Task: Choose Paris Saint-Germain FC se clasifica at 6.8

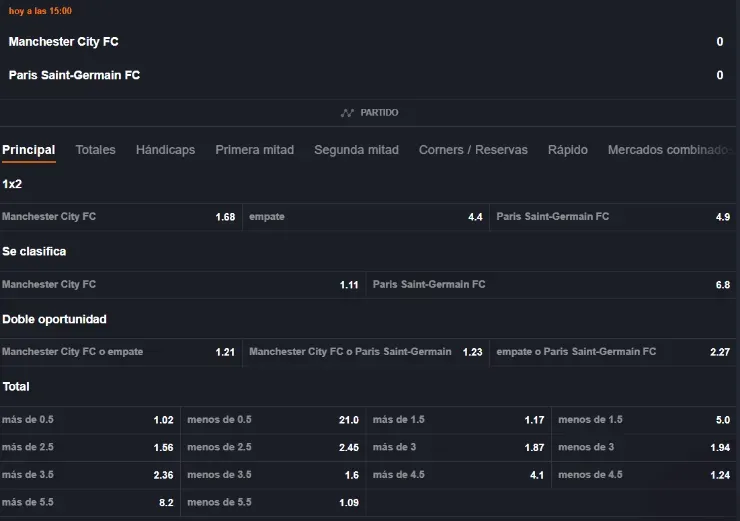Action: point(552,285)
